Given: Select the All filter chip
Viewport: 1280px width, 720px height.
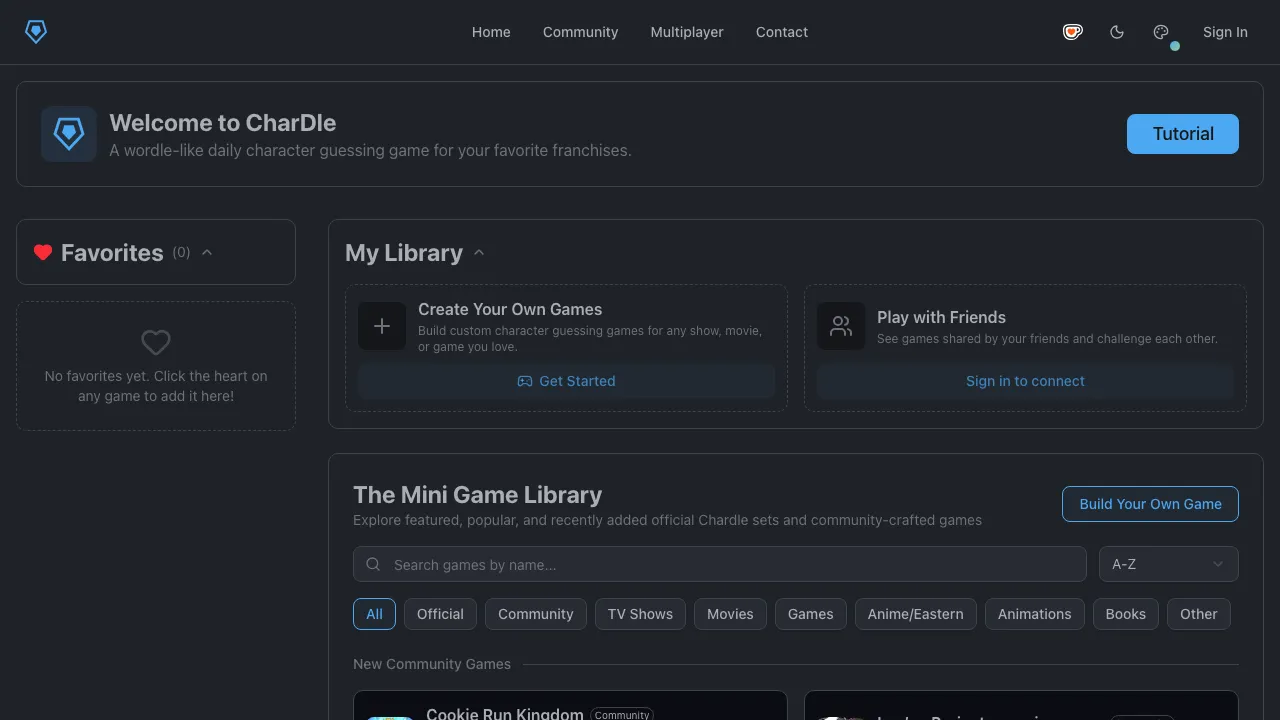Looking at the screenshot, I should 374,614.
